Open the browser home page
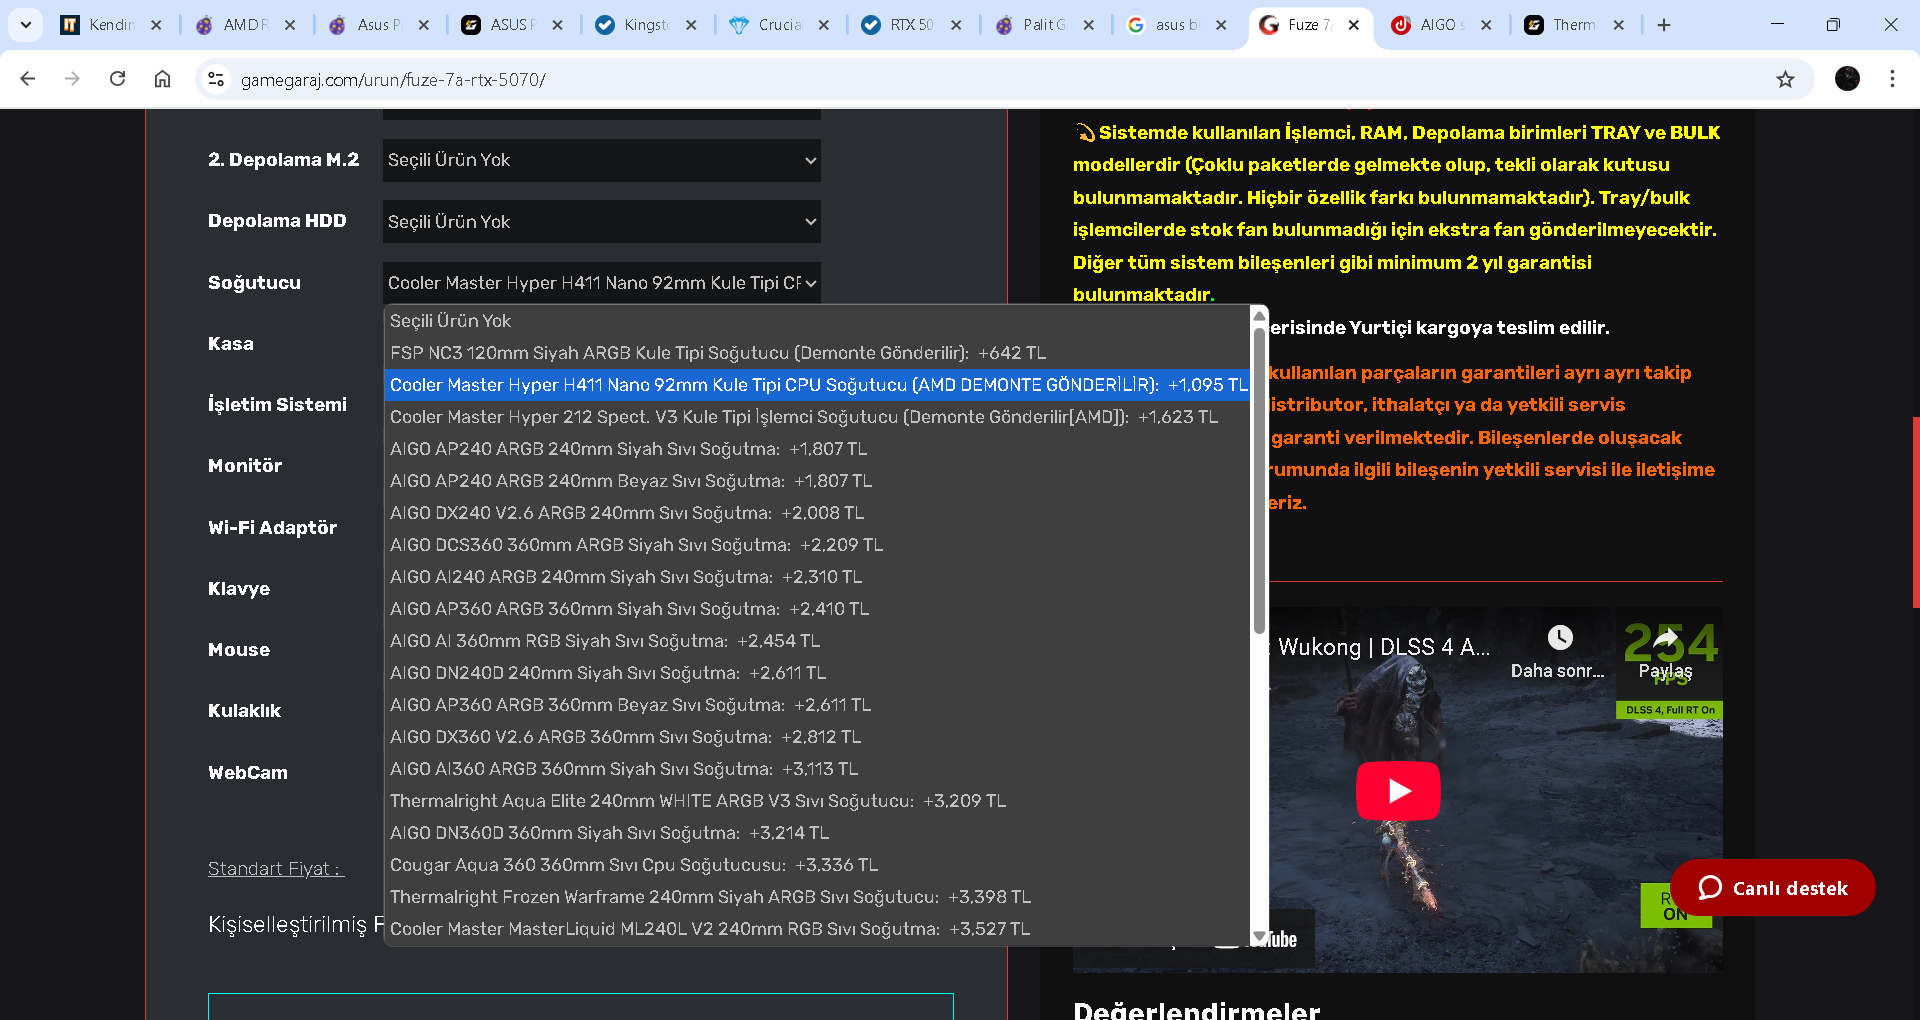 (162, 79)
